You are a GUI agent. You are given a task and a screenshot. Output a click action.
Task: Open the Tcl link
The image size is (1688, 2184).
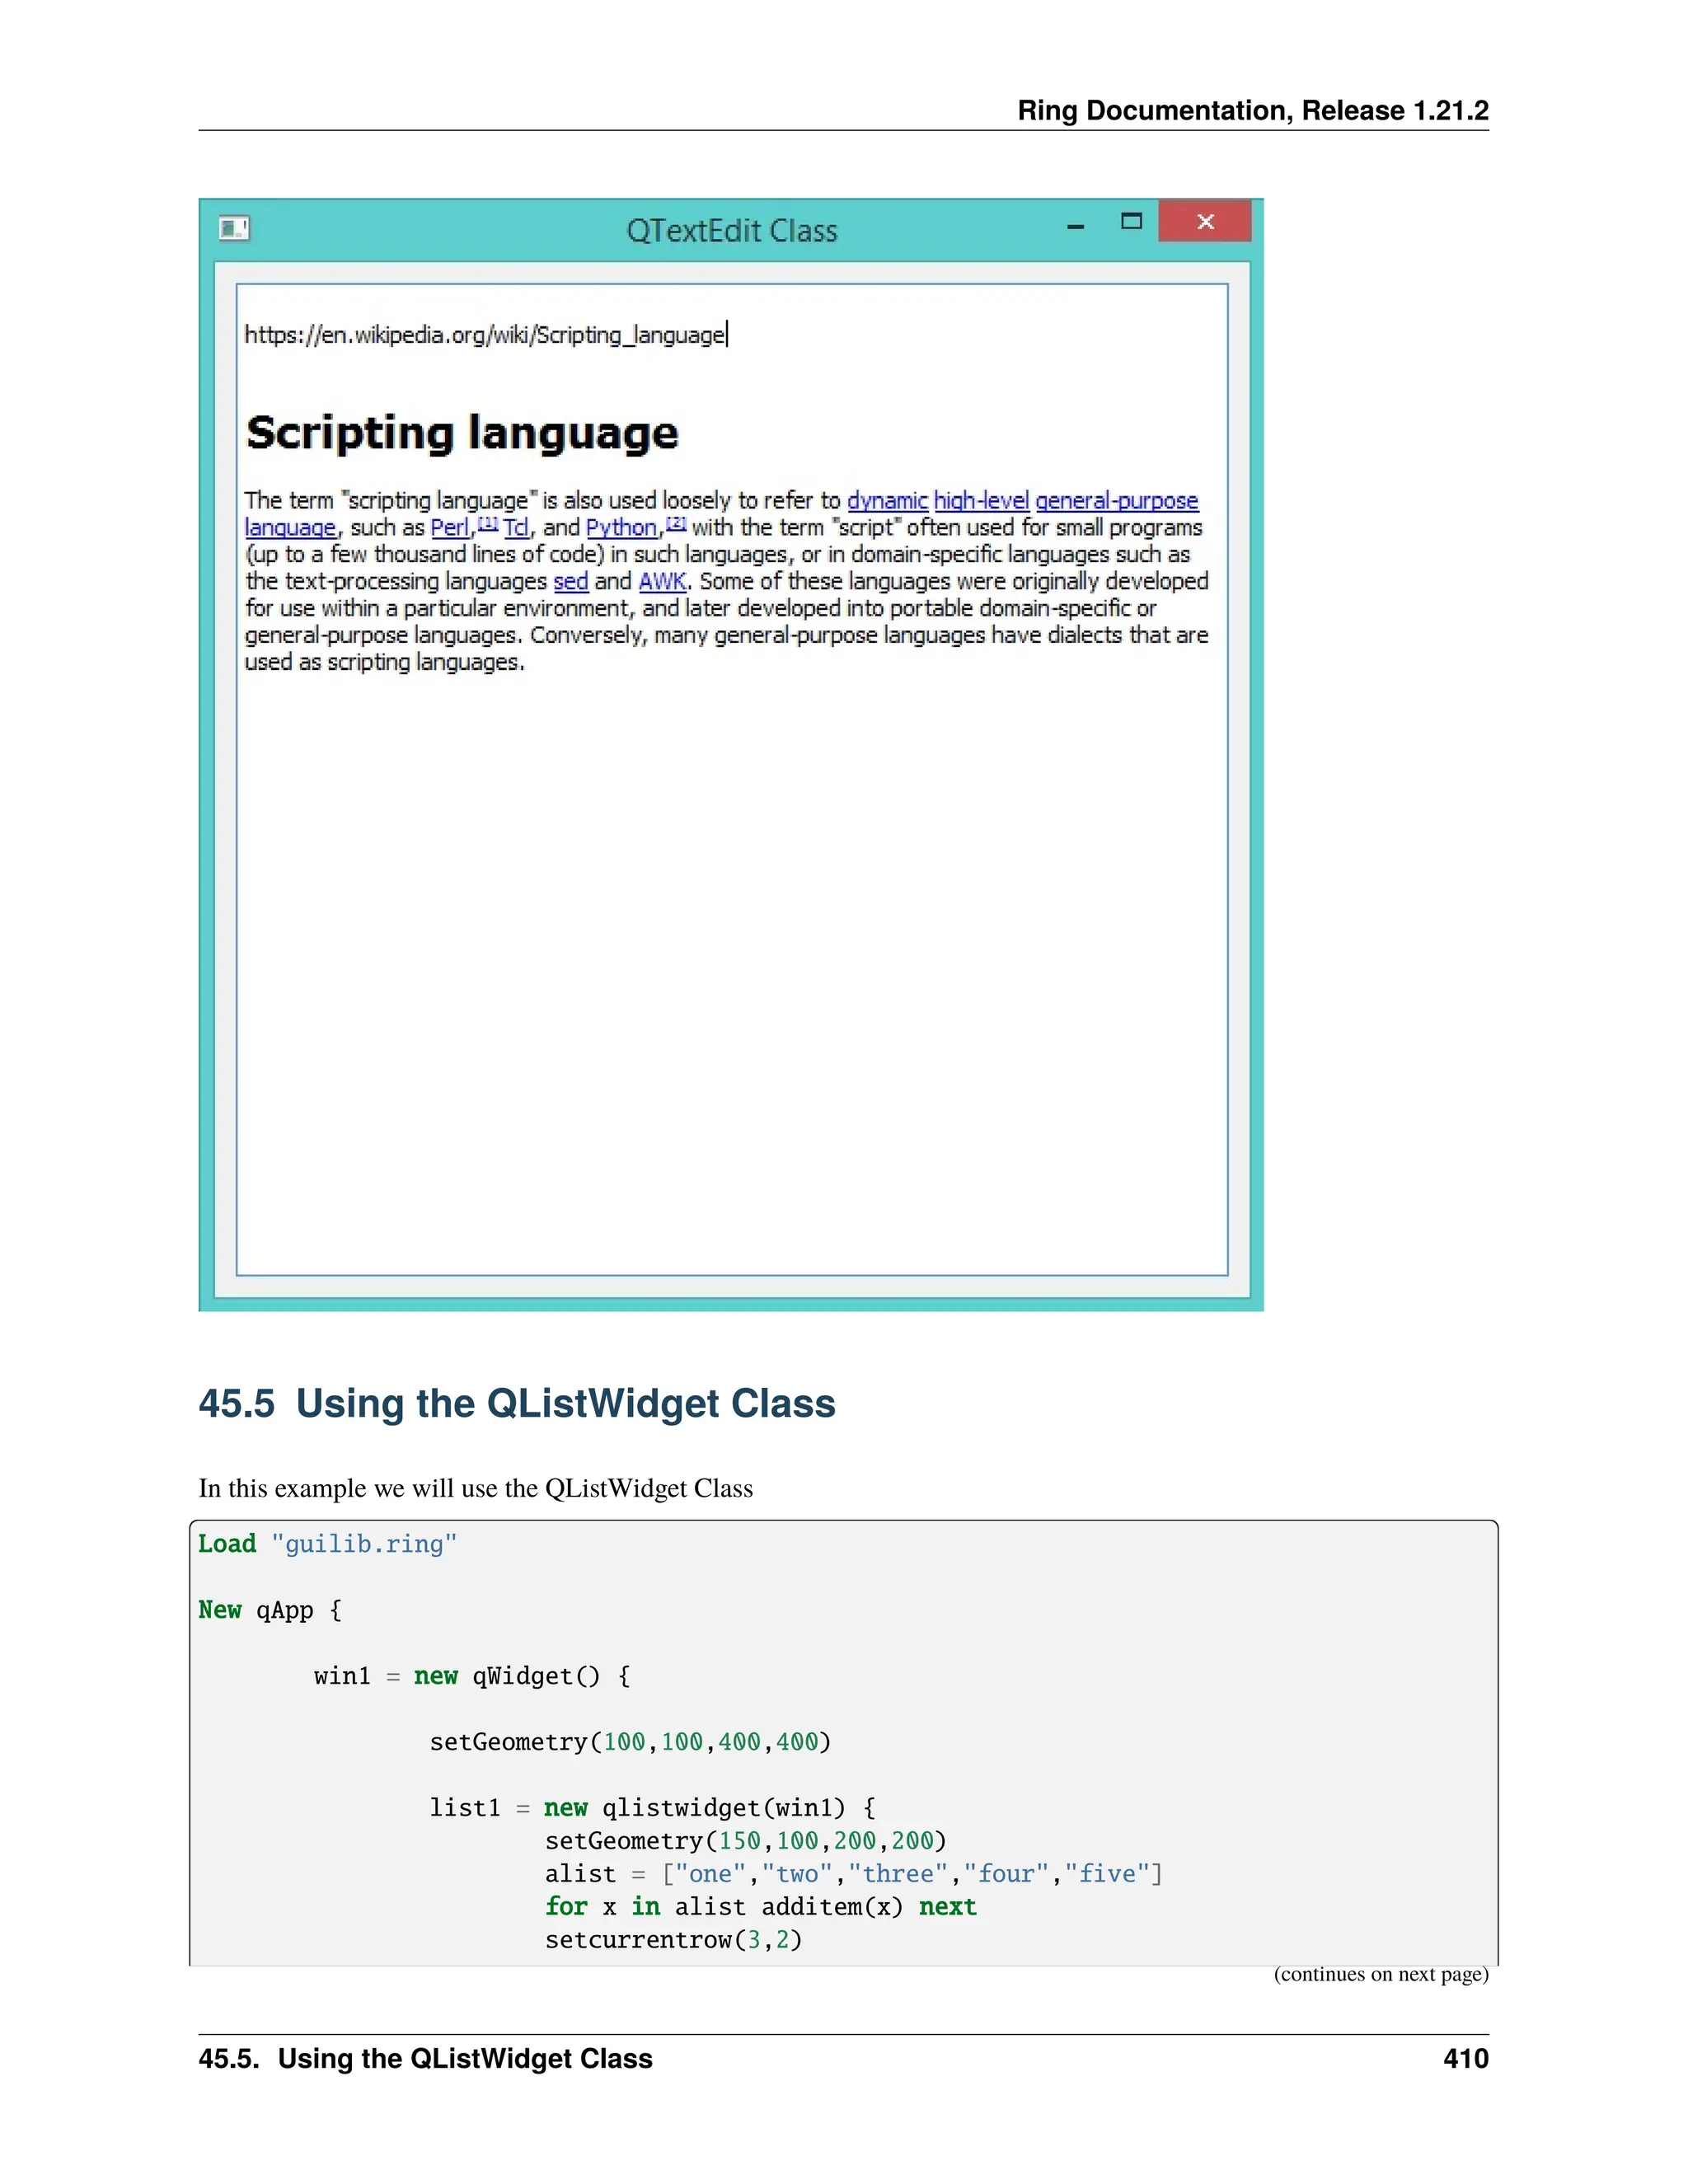click(516, 528)
